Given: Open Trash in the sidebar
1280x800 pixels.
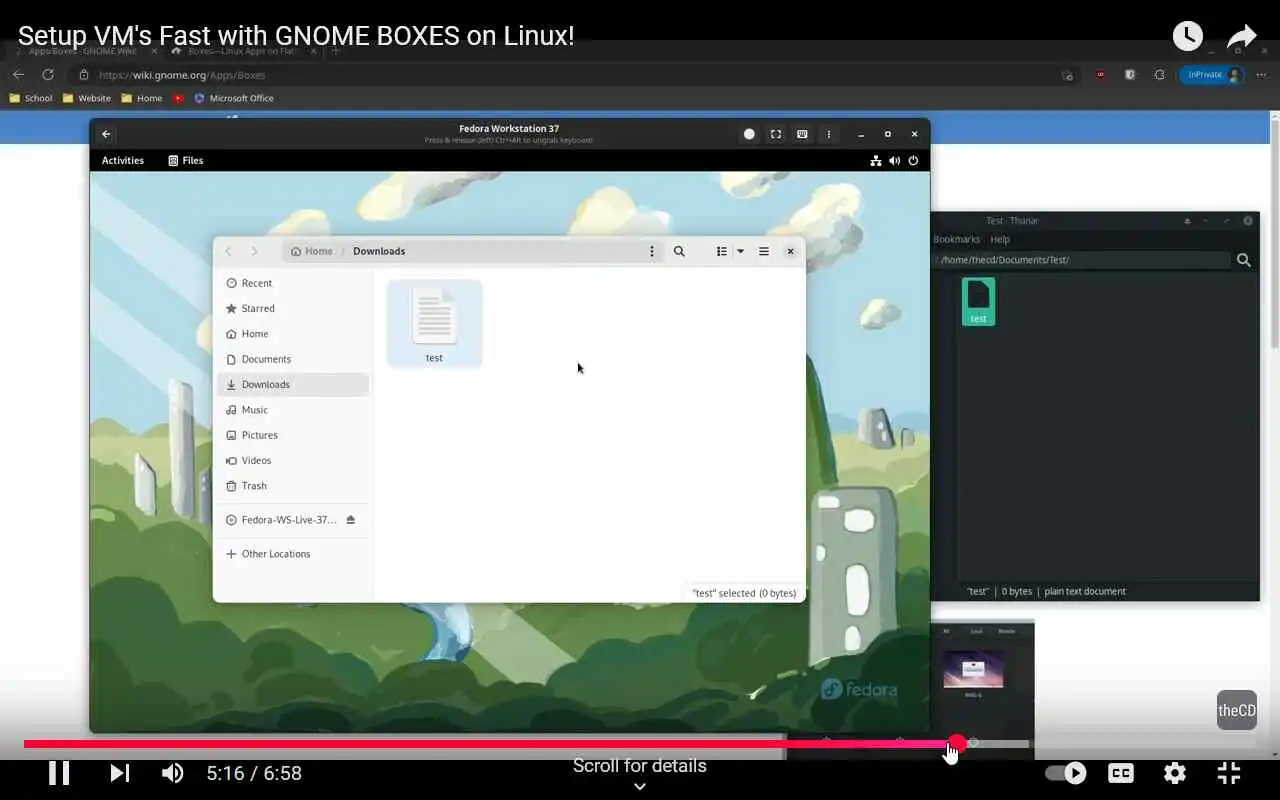Looking at the screenshot, I should (x=293, y=485).
